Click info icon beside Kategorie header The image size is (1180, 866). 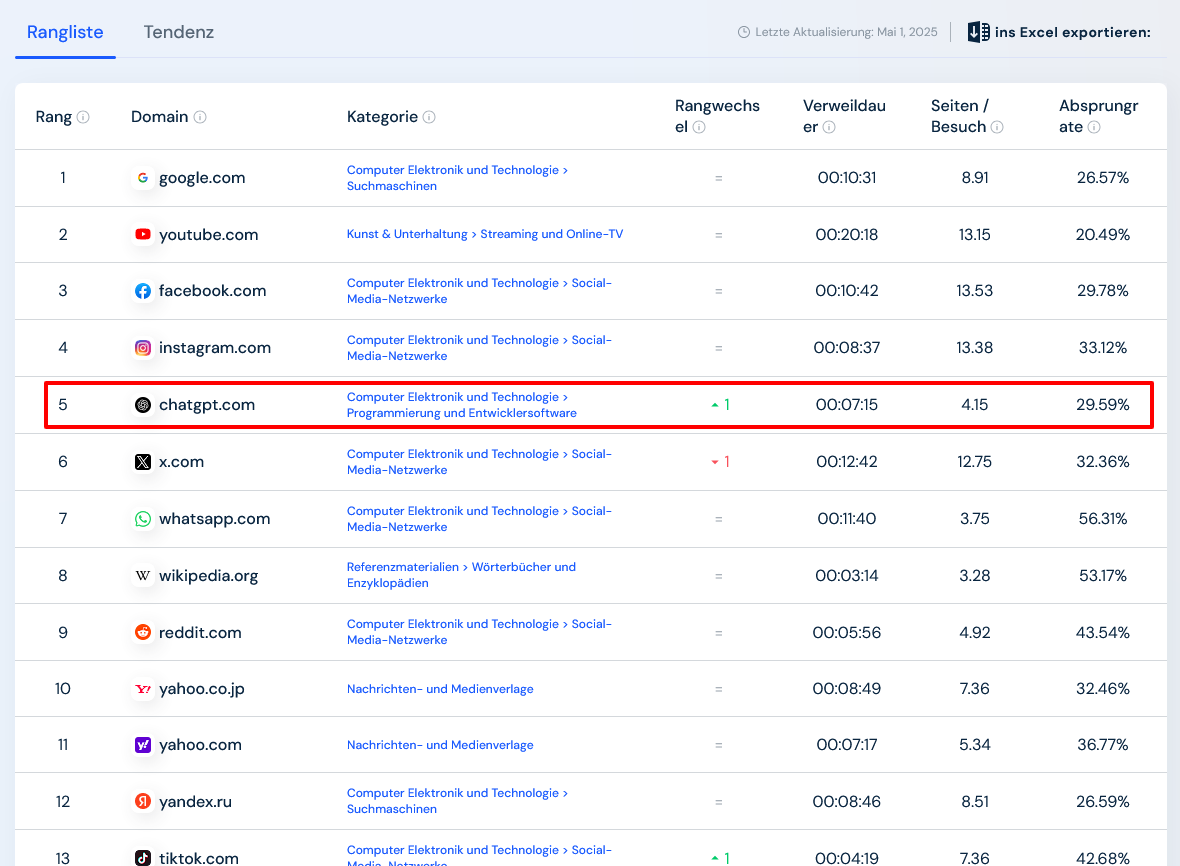[x=429, y=117]
